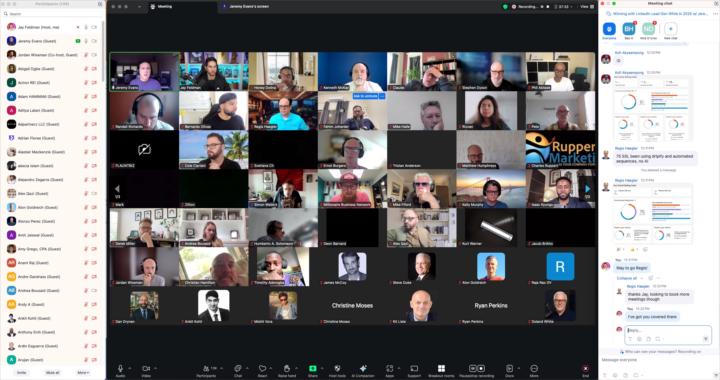The width and height of the screenshot is (720, 380).
Task: Toggle the Audio microphone mute button
Action: 120,369
